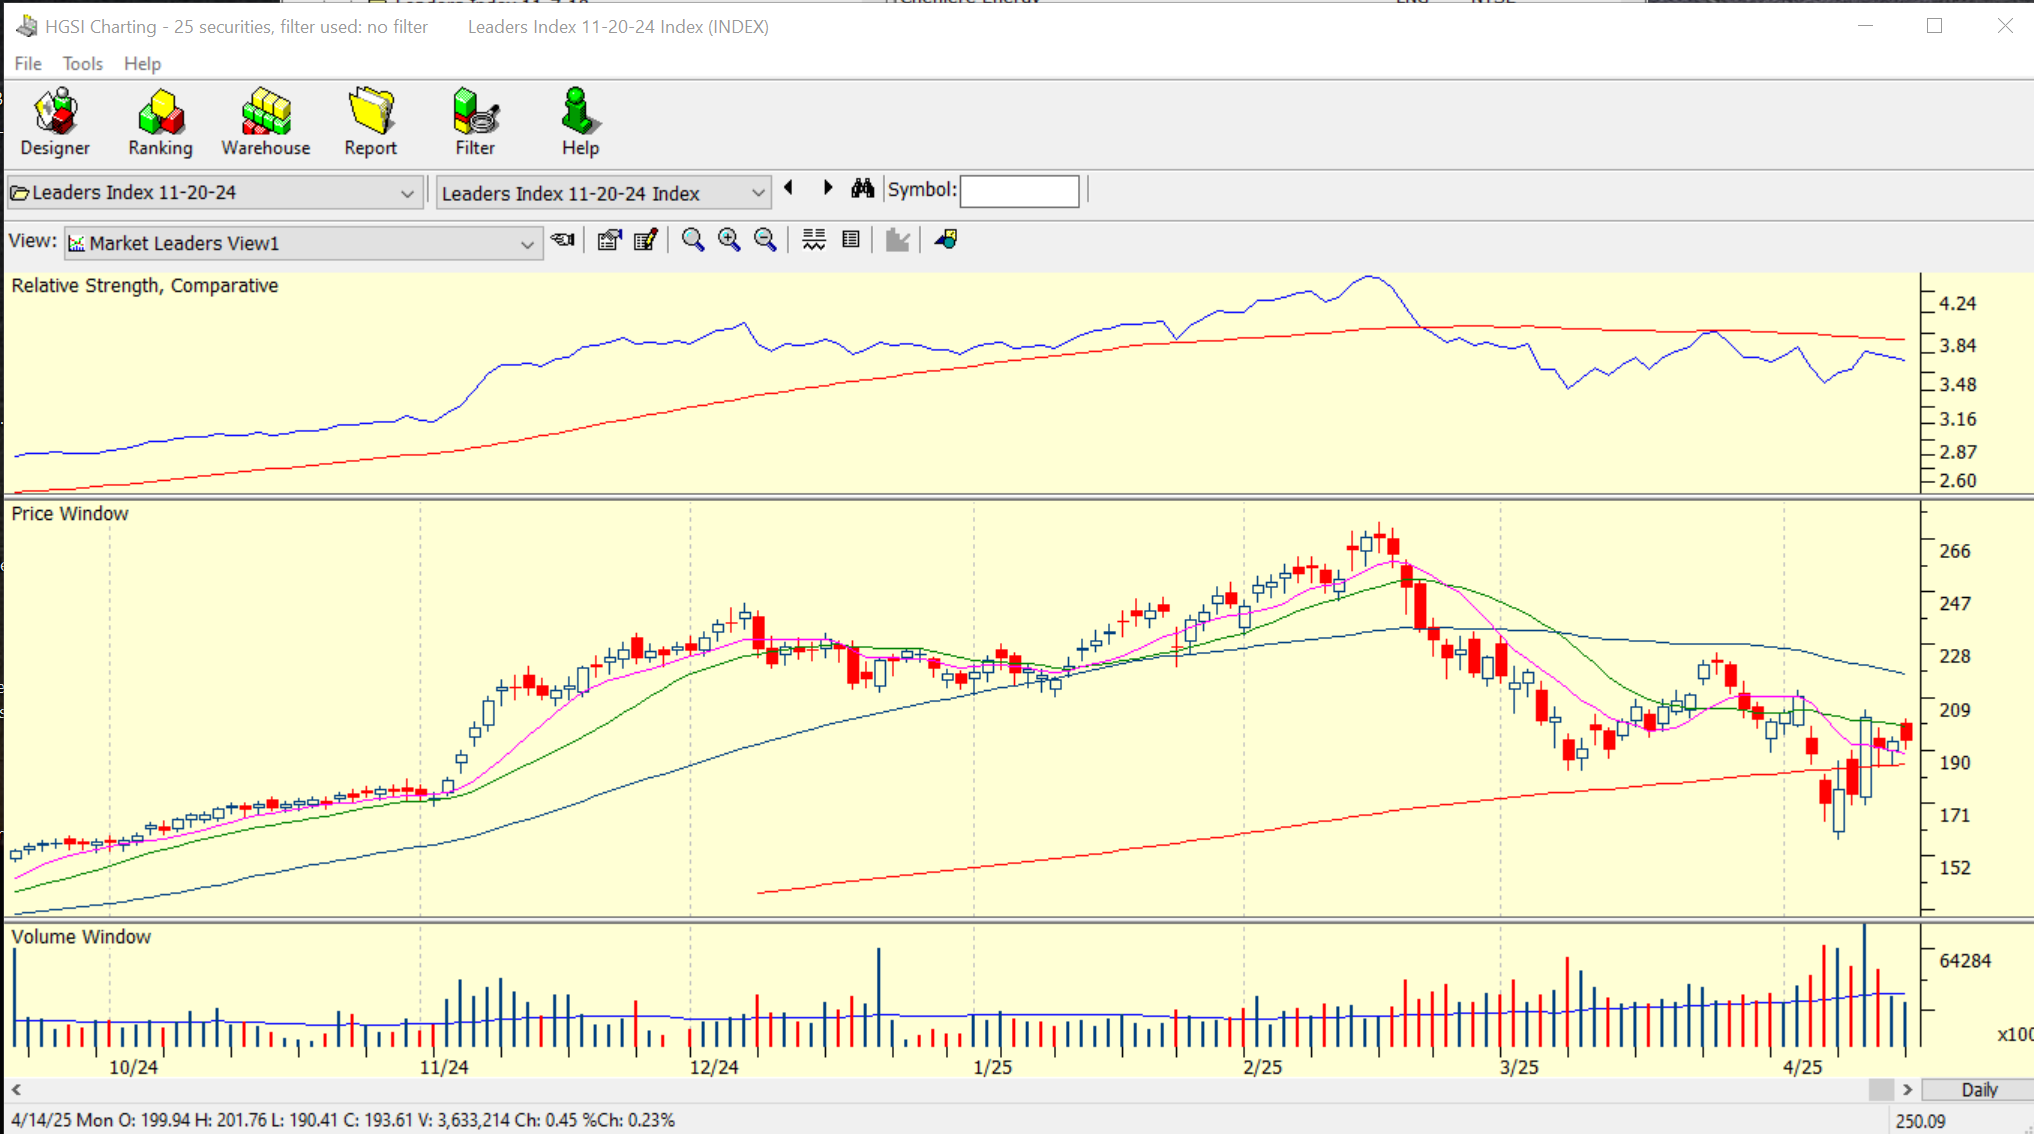Click the 4/25 date axis label
The image size is (2034, 1134).
coord(1803,1067)
